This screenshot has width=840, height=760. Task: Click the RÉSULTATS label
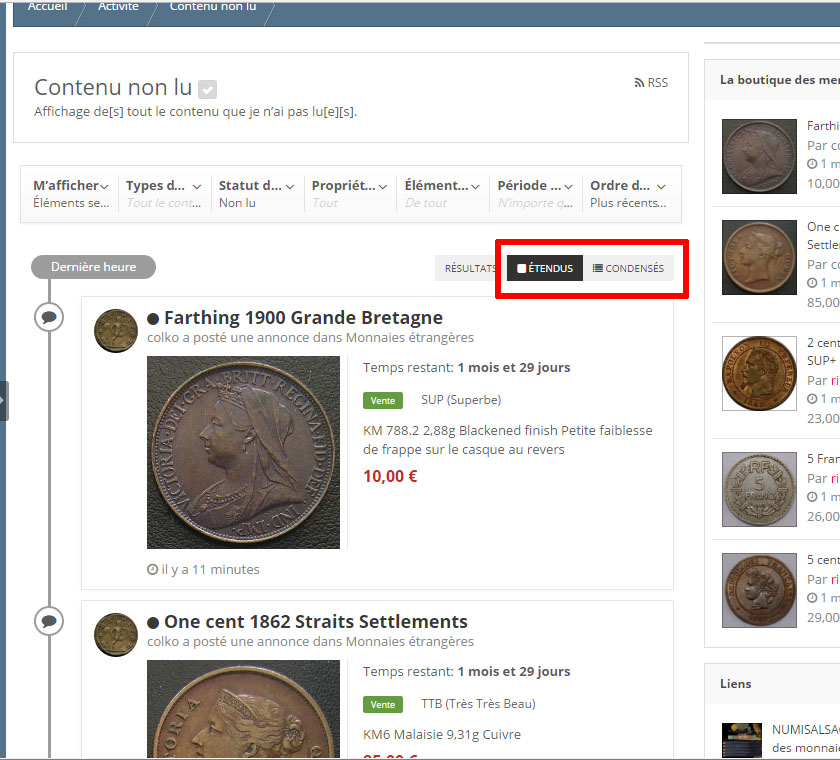(x=470, y=268)
